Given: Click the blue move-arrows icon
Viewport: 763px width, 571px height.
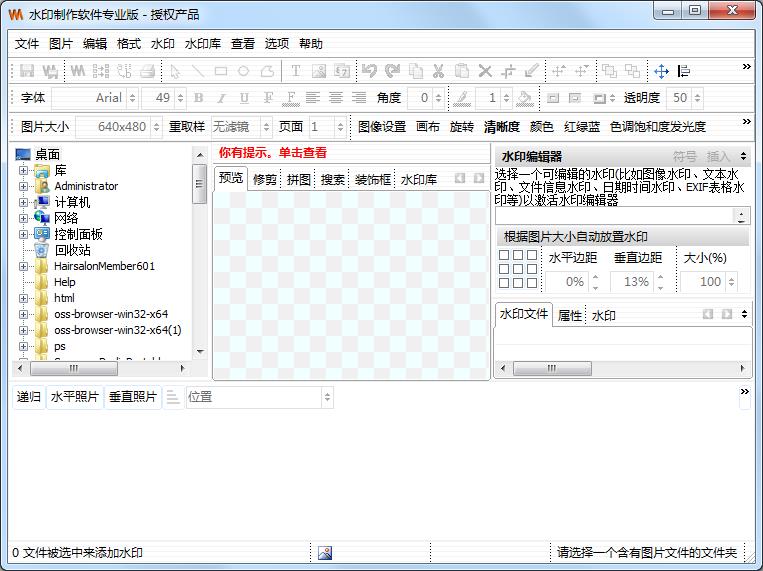Looking at the screenshot, I should point(661,71).
